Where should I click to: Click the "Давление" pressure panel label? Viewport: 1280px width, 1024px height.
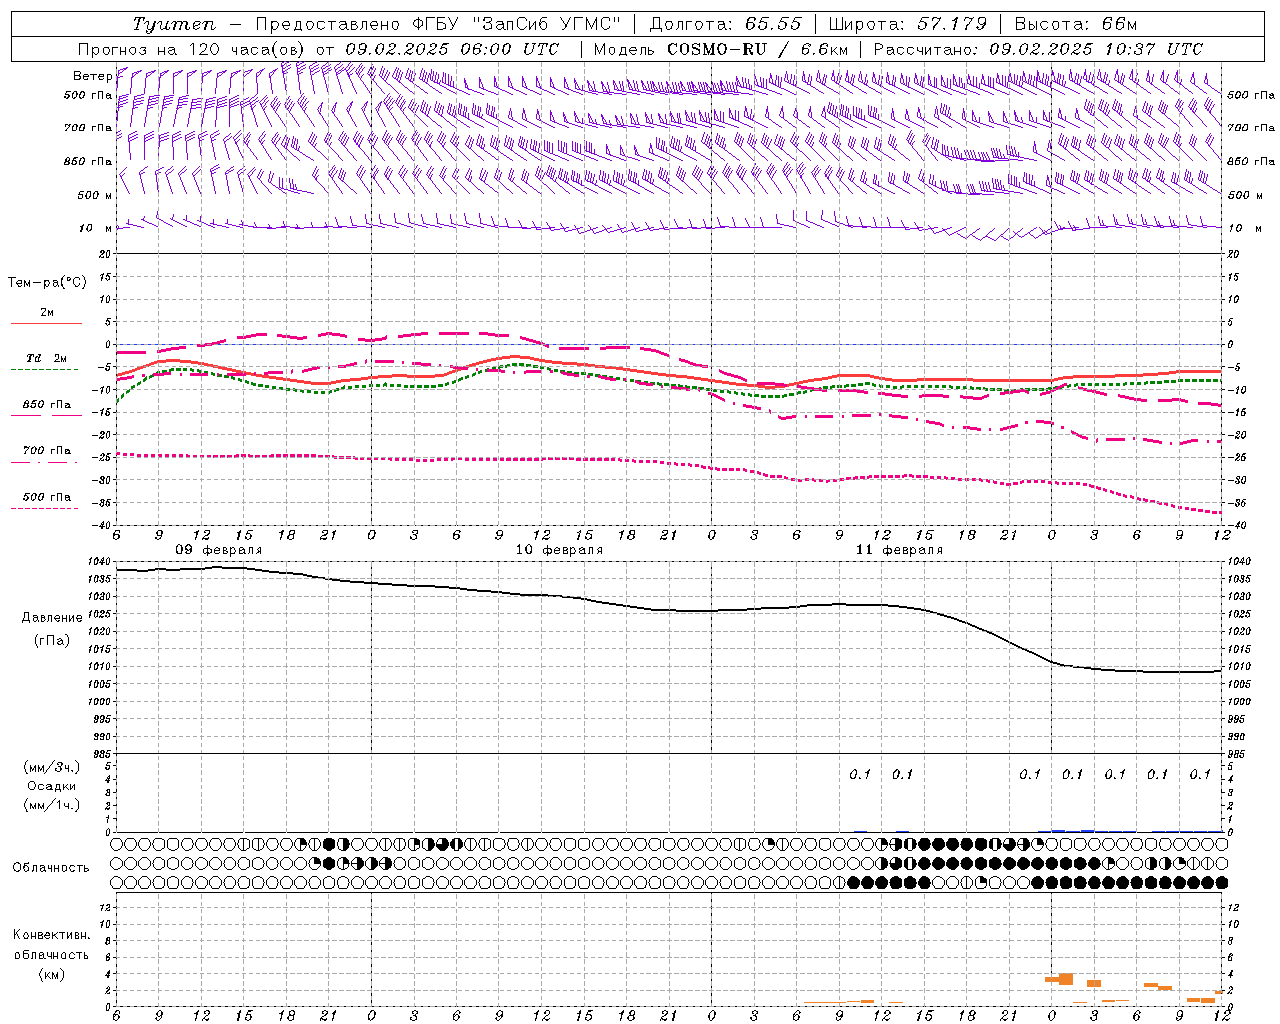(52, 618)
